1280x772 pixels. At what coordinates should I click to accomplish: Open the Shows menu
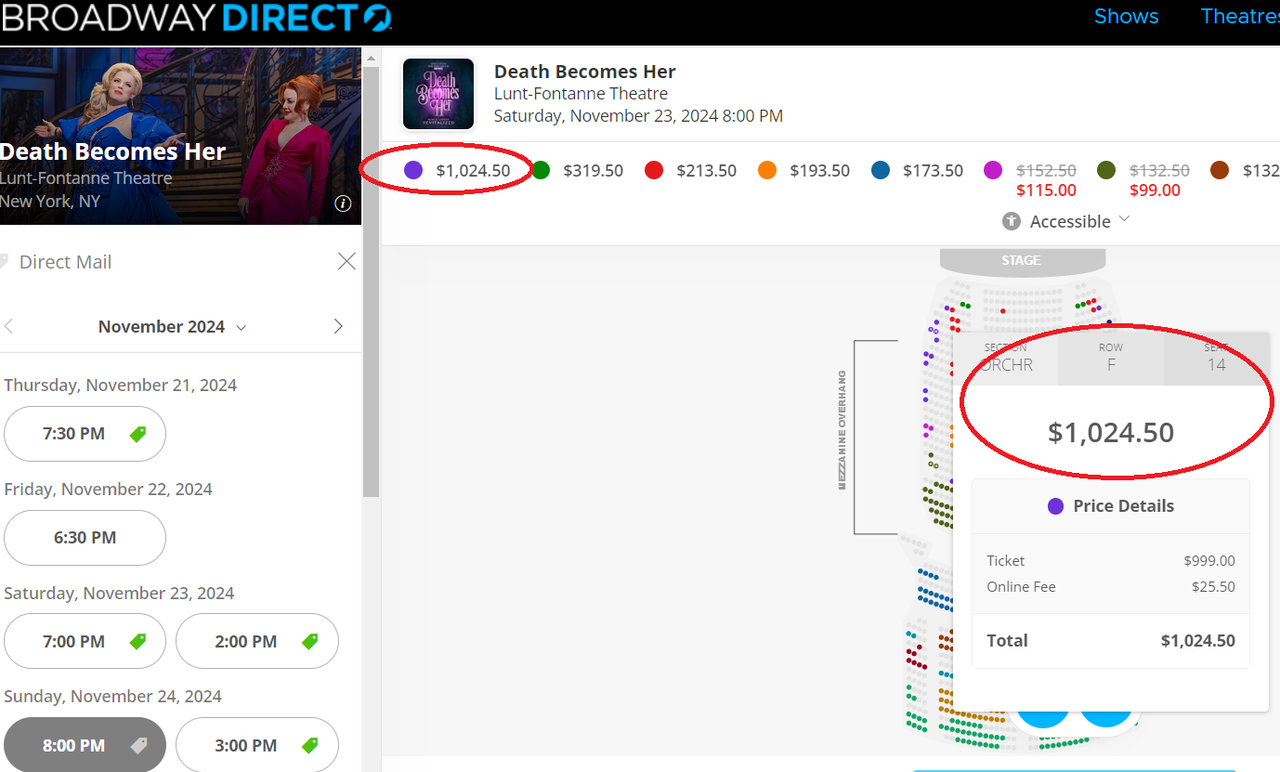1126,16
